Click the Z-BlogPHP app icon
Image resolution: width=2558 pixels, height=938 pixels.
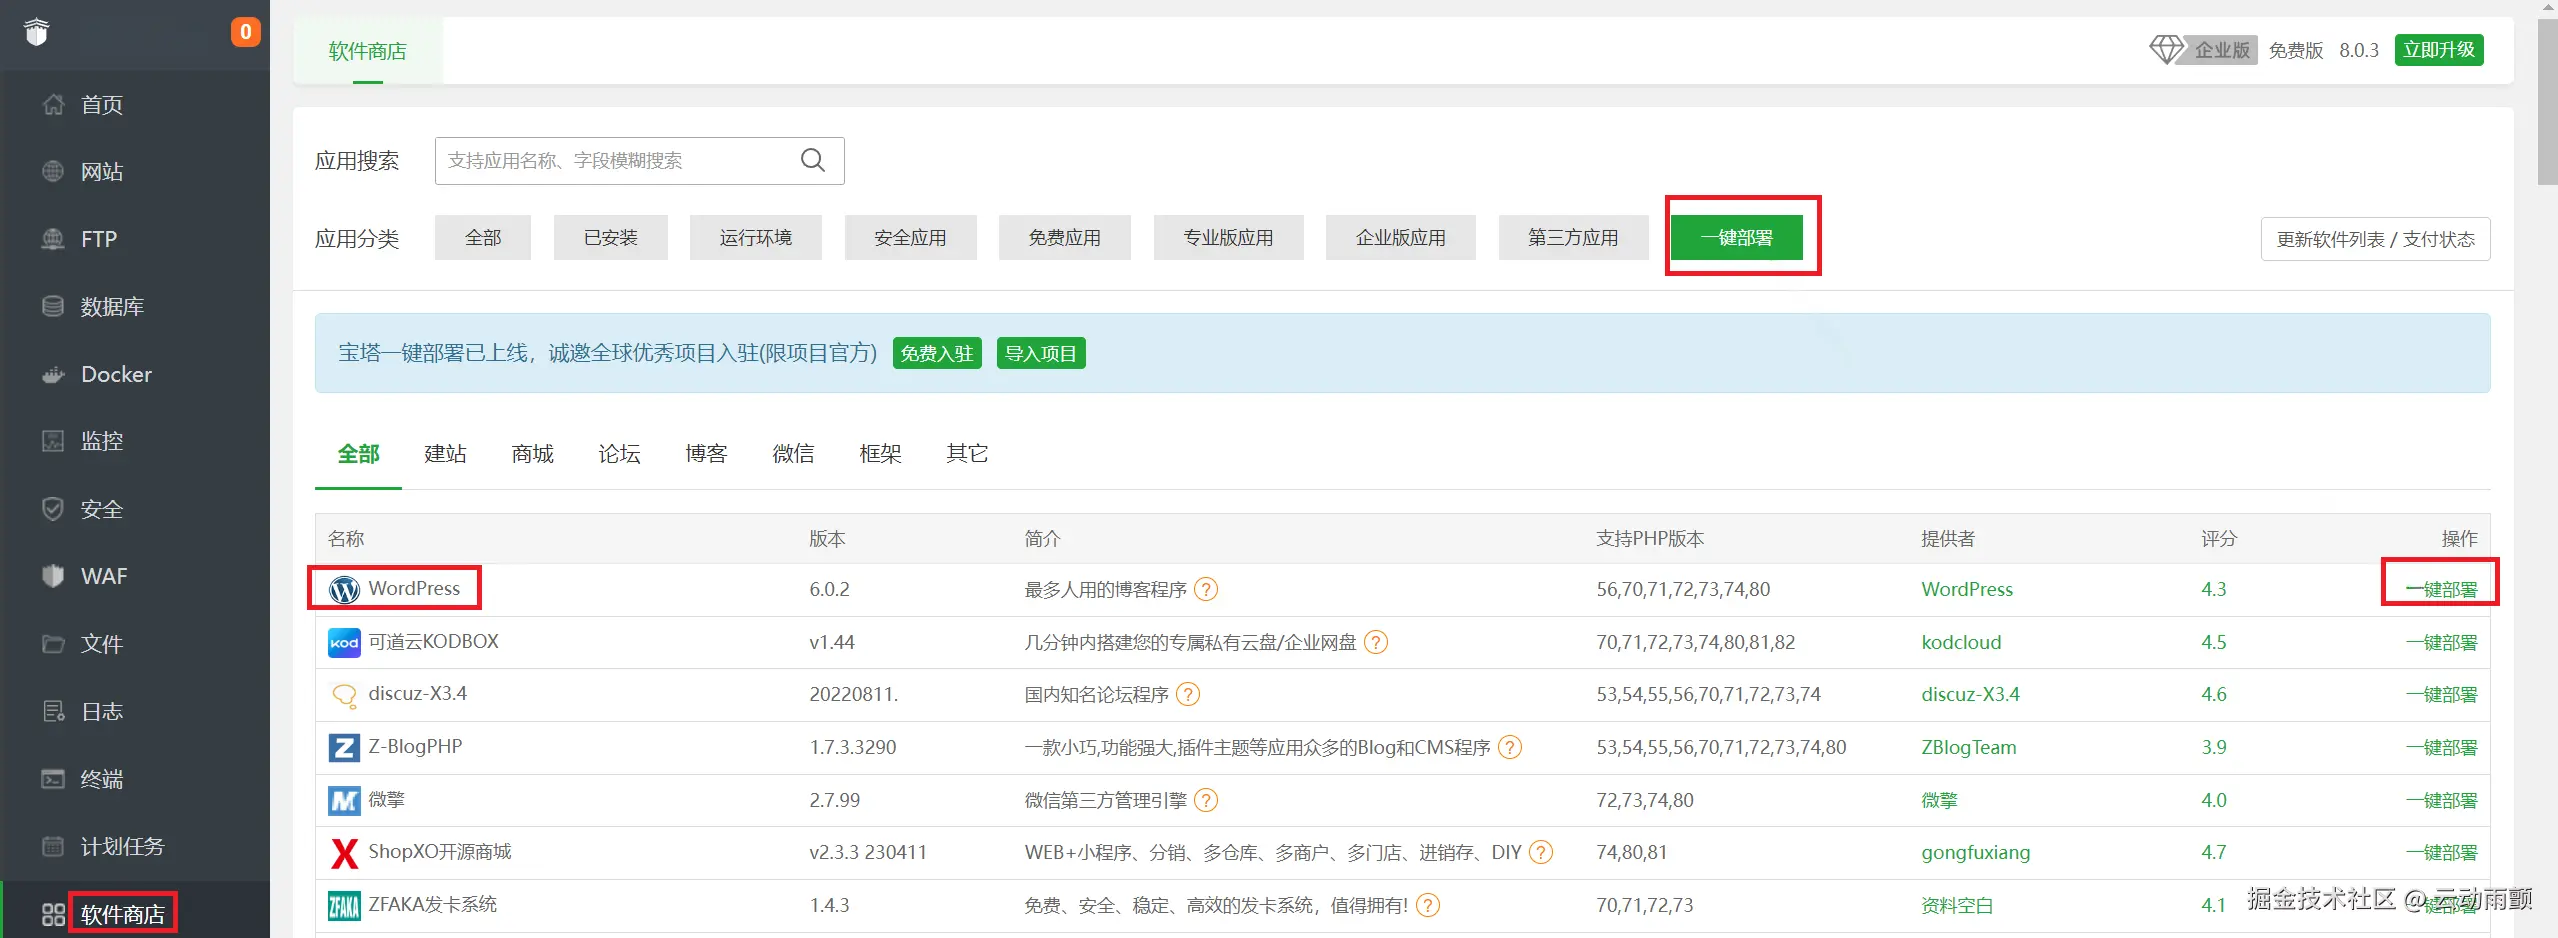coord(344,747)
